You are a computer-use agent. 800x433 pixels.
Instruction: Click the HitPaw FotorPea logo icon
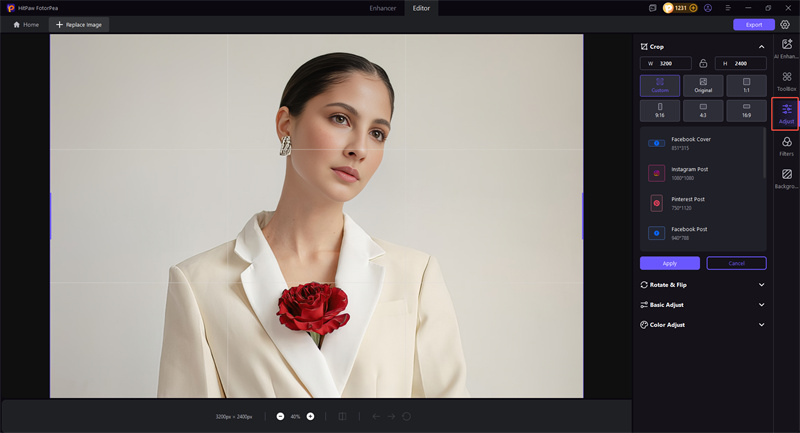[x=11, y=8]
